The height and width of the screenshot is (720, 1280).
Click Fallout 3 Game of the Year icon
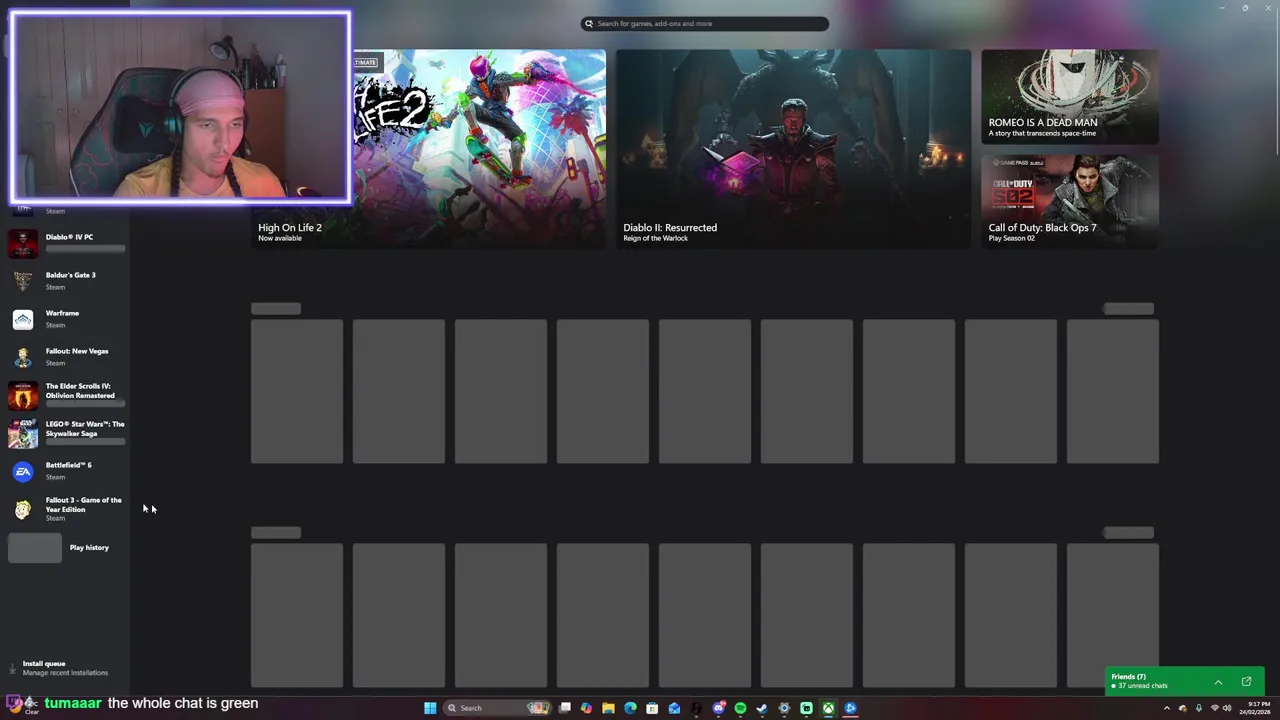point(23,509)
